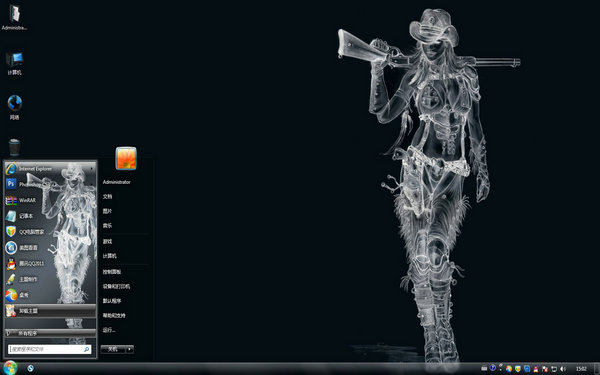Click the Start menu search programs field
Viewport: 600px width, 375px height.
click(49, 349)
